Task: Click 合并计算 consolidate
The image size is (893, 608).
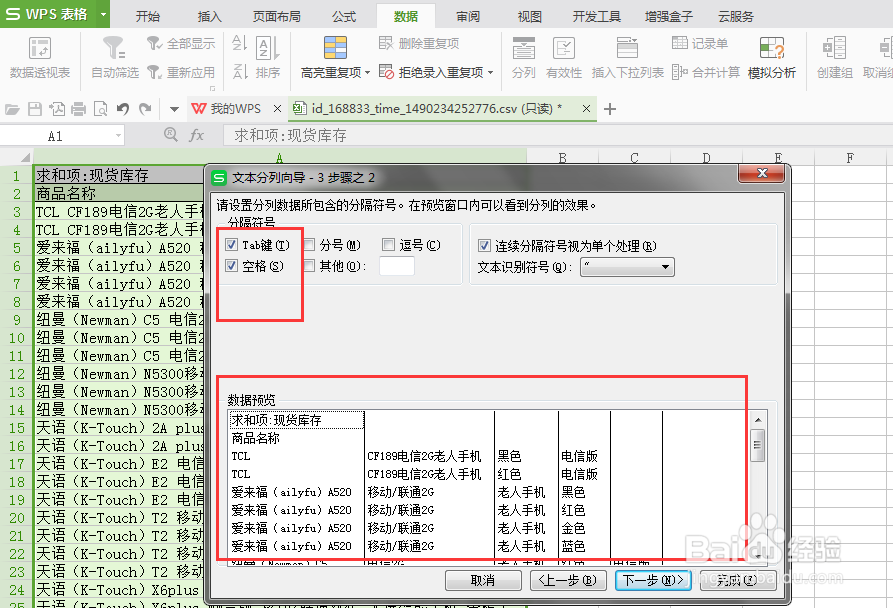Action: pyautogui.click(x=706, y=72)
